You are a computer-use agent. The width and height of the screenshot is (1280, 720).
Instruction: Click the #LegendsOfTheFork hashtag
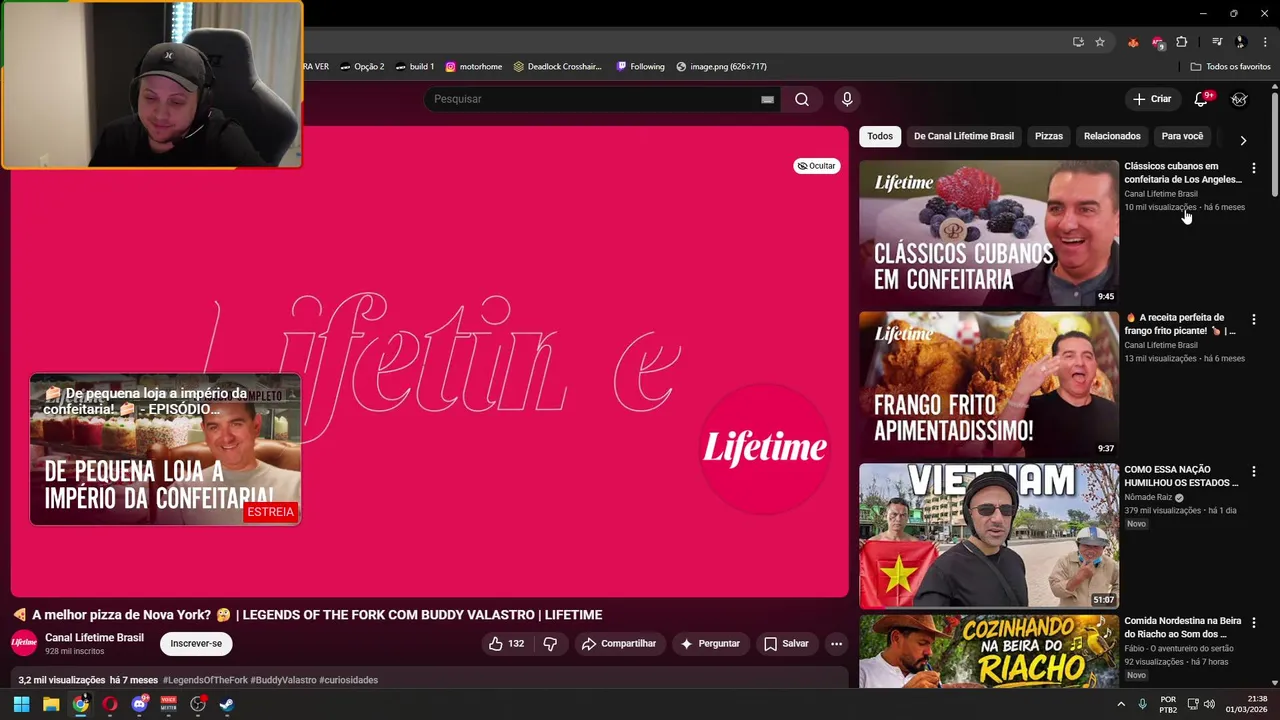click(x=205, y=680)
